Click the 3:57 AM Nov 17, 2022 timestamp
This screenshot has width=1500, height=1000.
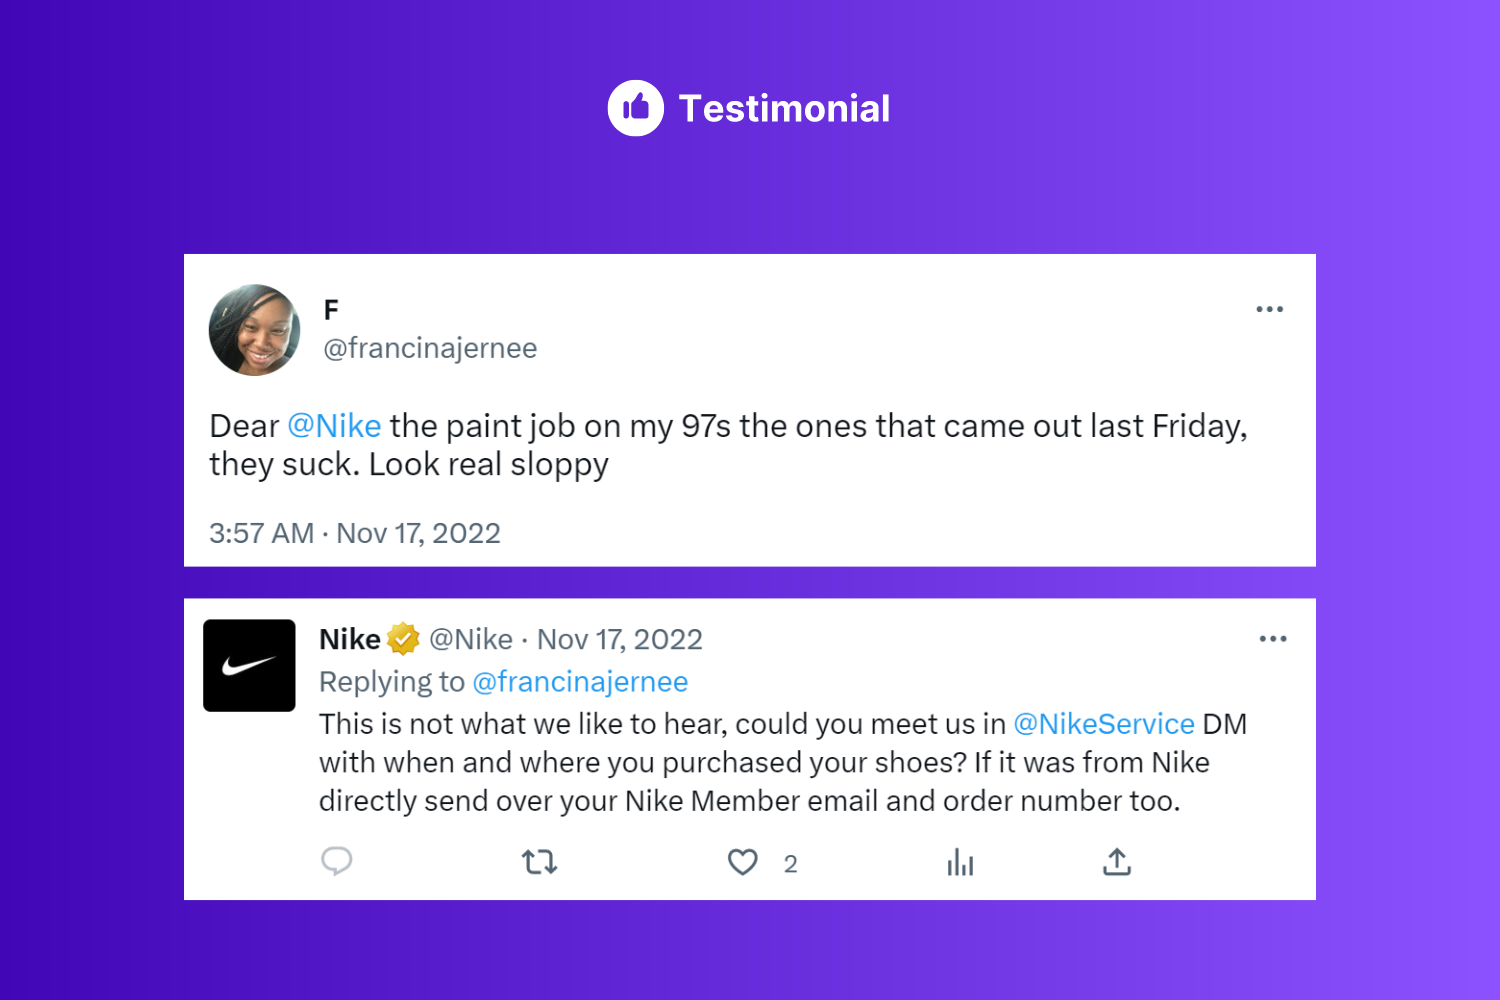tap(355, 533)
